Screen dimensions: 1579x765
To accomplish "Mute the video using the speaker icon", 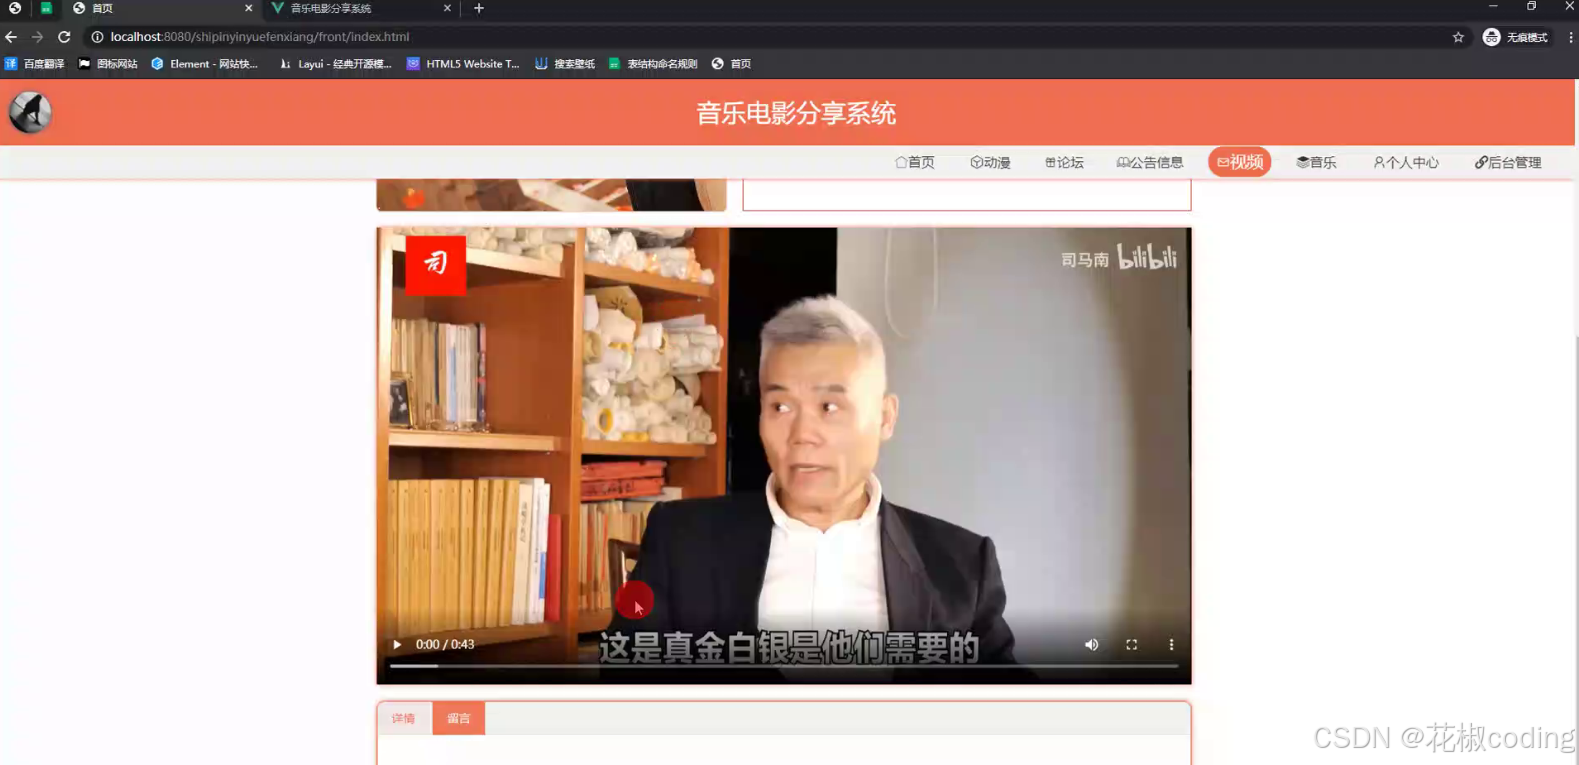I will coord(1092,645).
